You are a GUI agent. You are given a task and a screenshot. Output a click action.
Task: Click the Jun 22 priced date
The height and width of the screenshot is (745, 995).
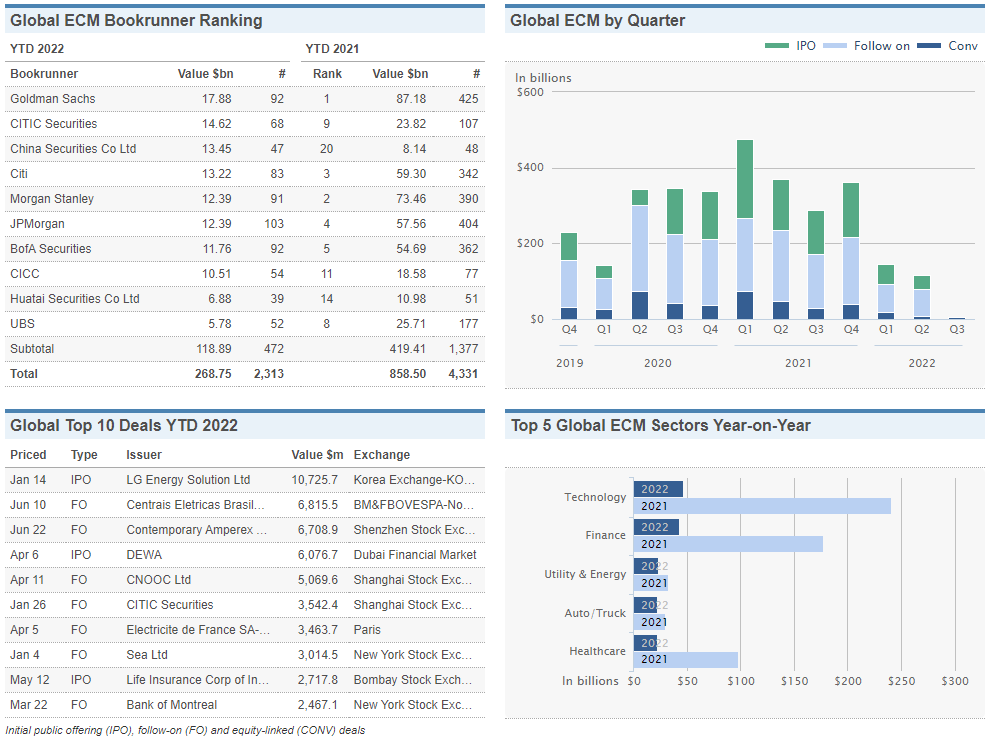(28, 530)
